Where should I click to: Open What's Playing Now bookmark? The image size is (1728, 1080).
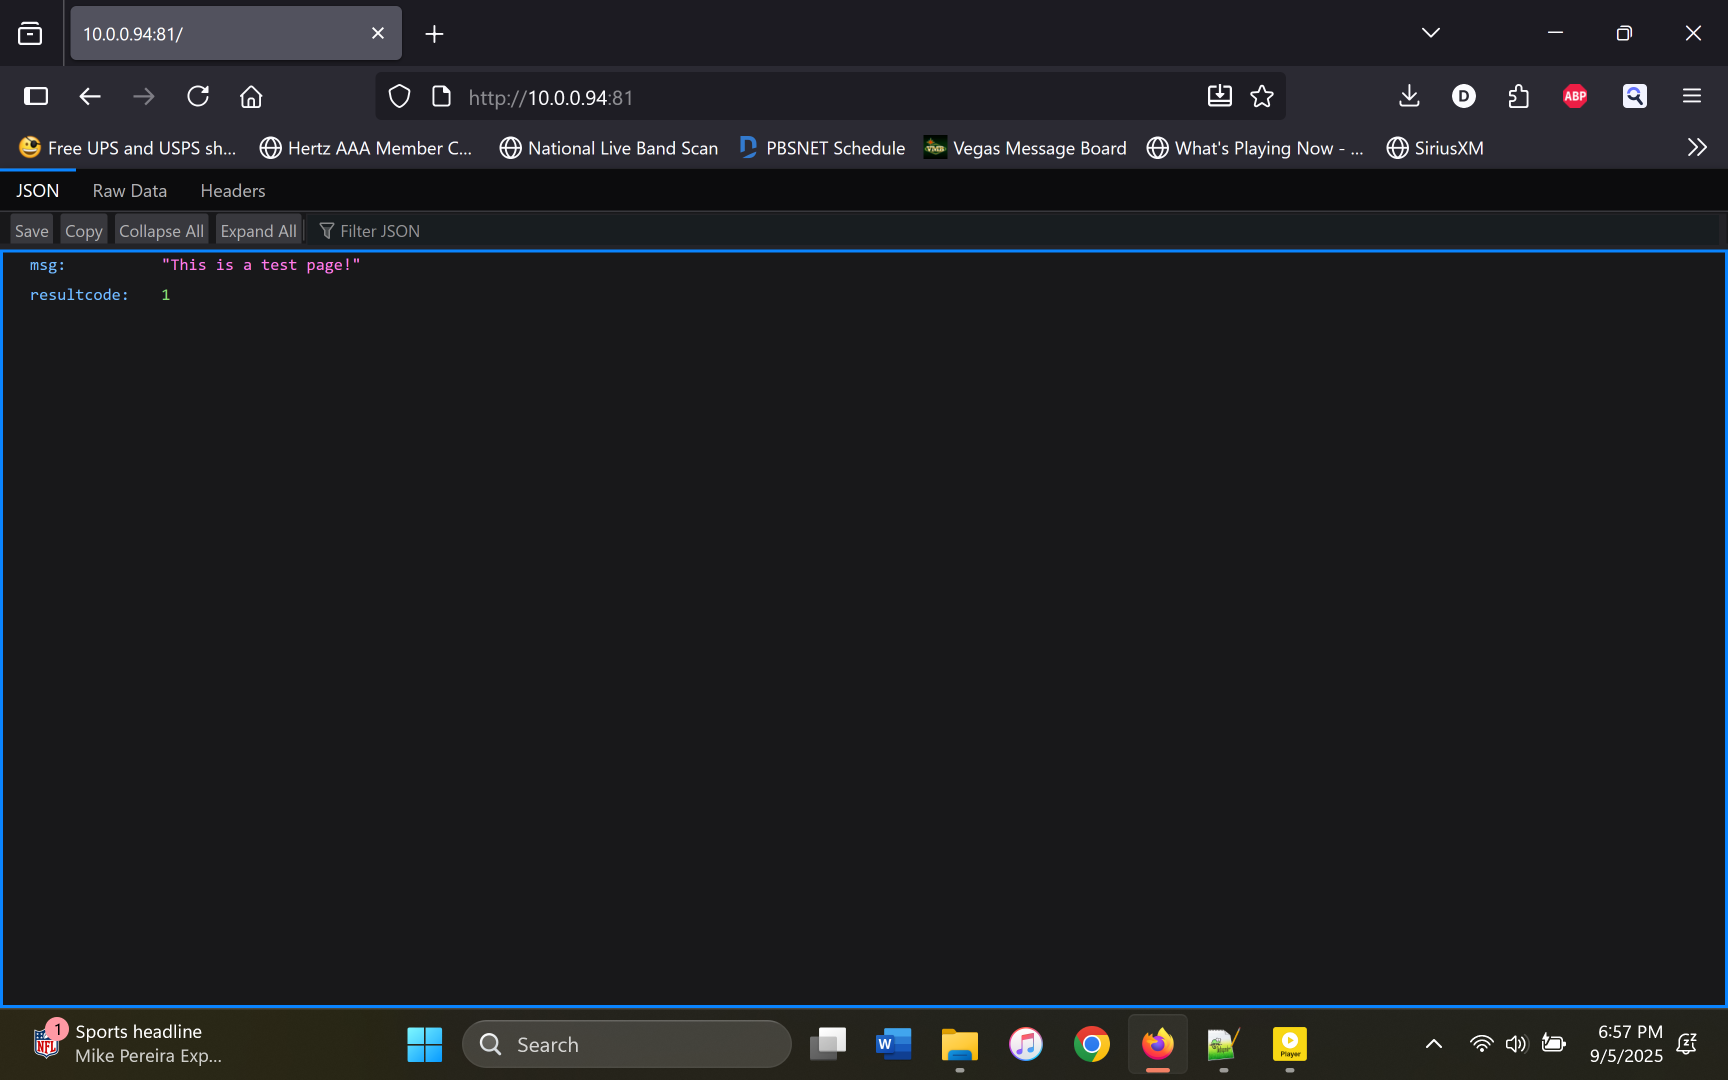click(x=1255, y=148)
